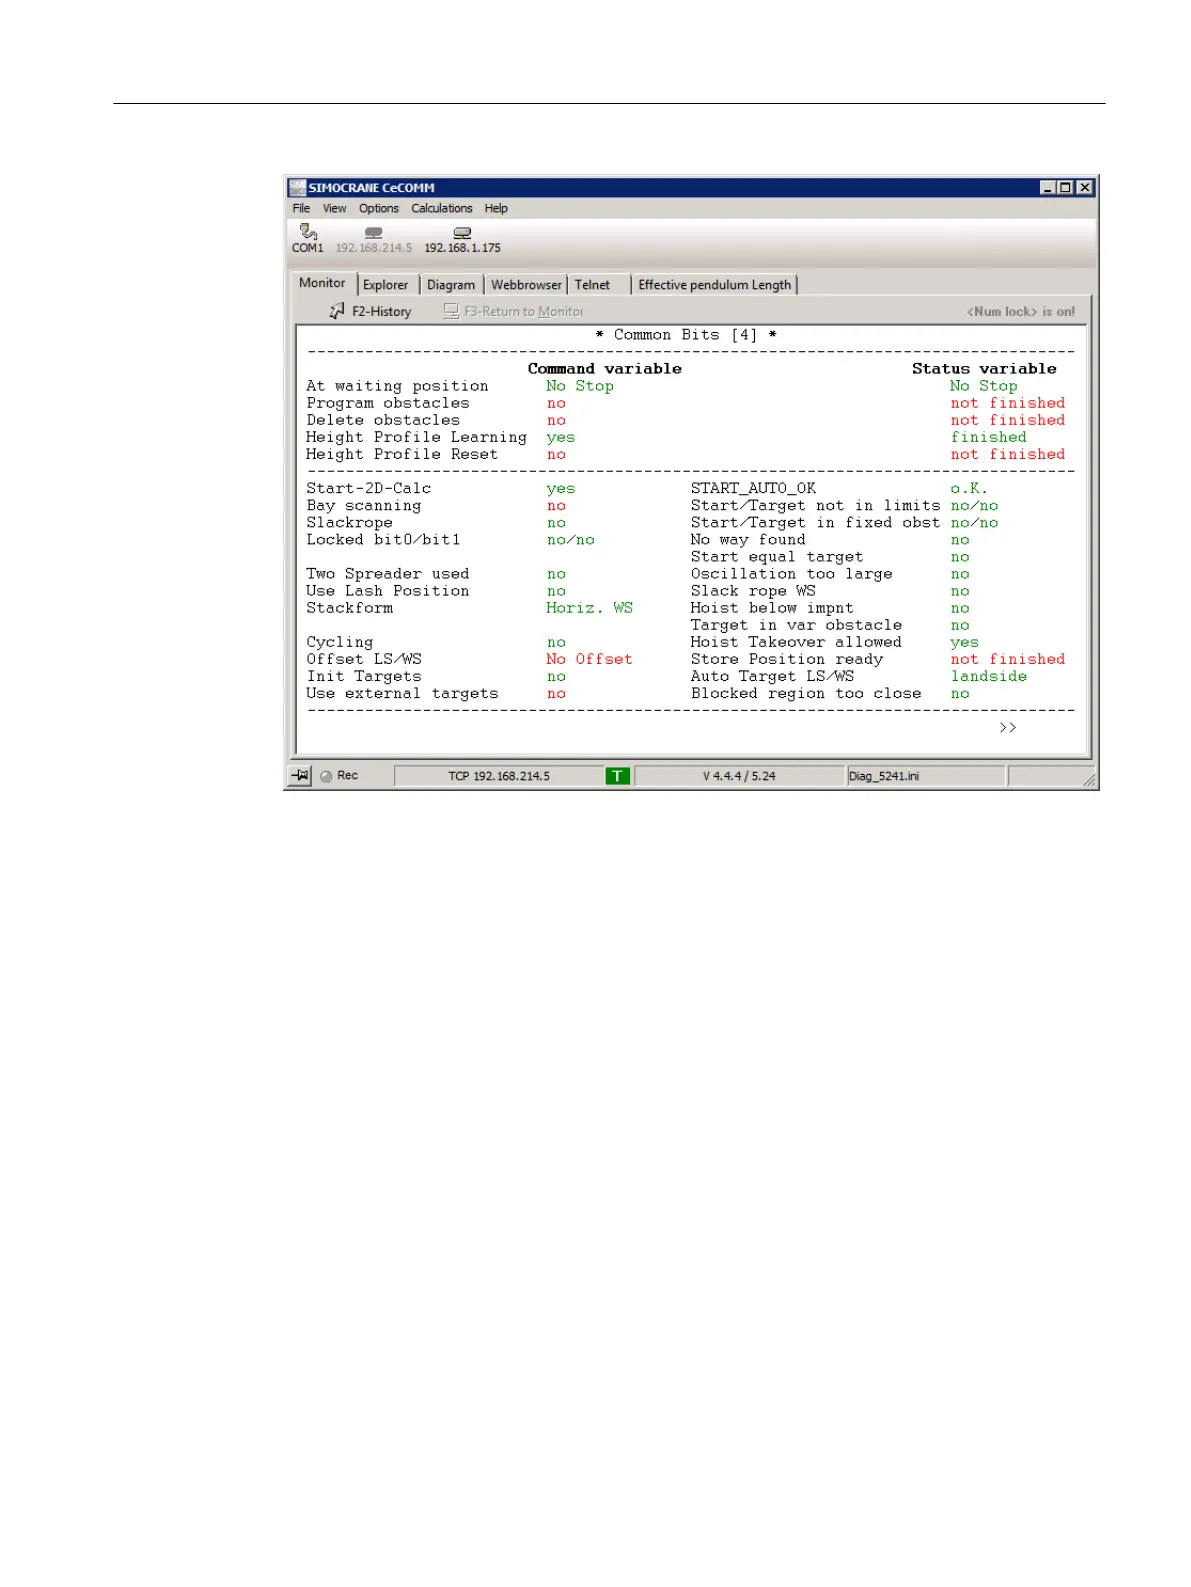The height and width of the screenshot is (1587, 1191).
Task: Click the pin icon in status bar
Action: pos(300,776)
